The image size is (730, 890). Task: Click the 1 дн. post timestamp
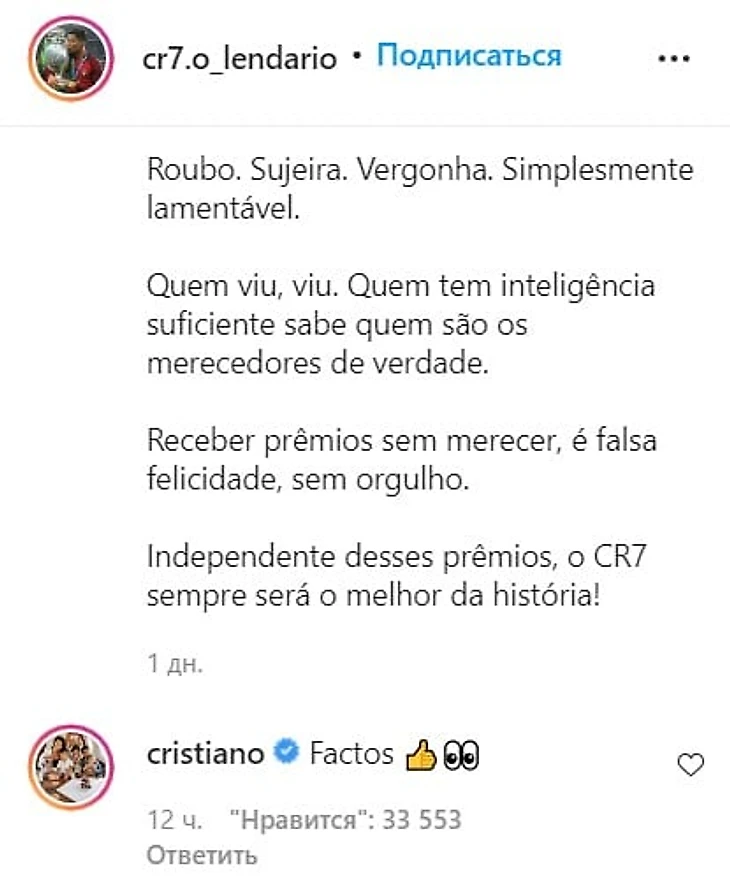pyautogui.click(x=175, y=663)
